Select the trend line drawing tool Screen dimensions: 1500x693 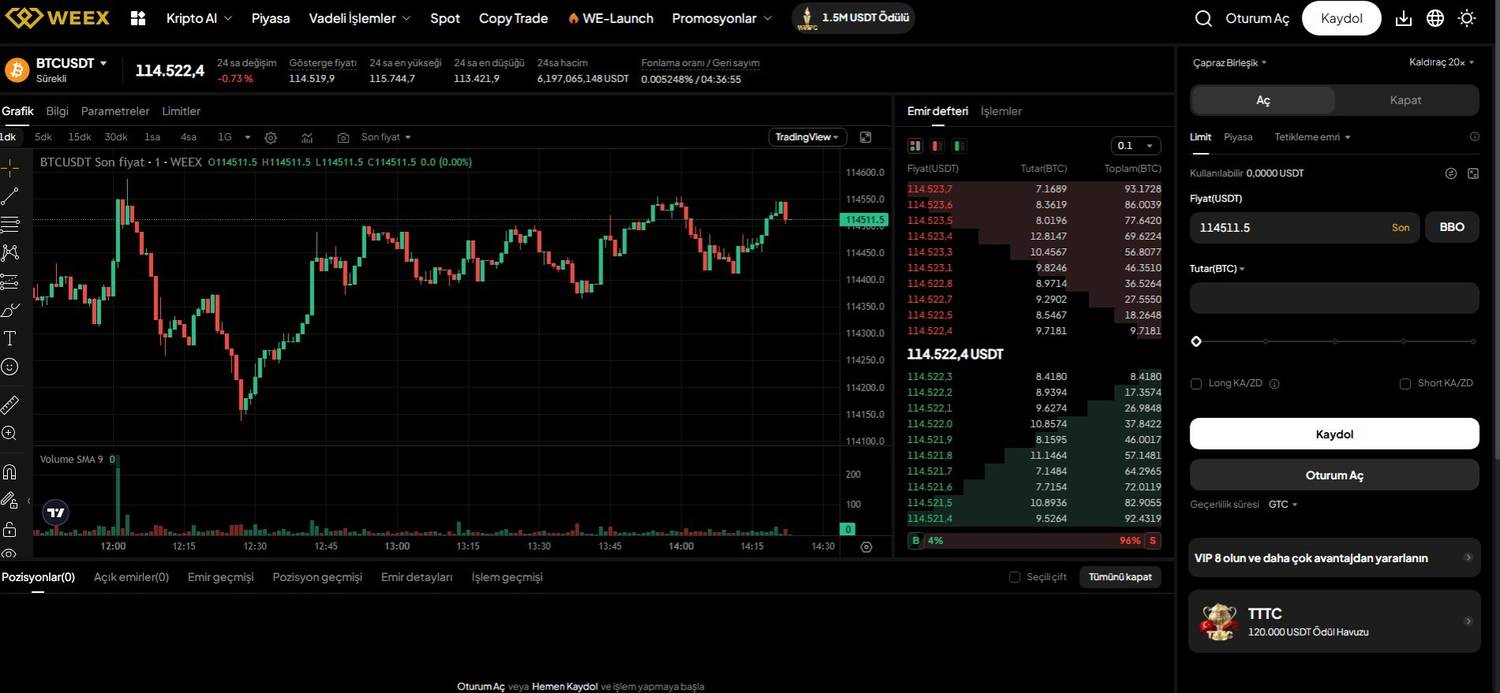pos(10,196)
